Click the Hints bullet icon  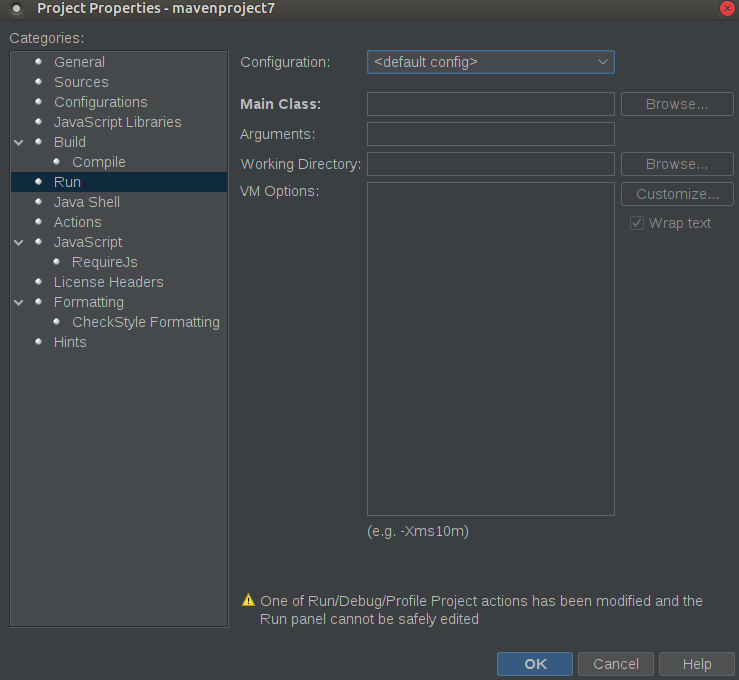[39, 341]
